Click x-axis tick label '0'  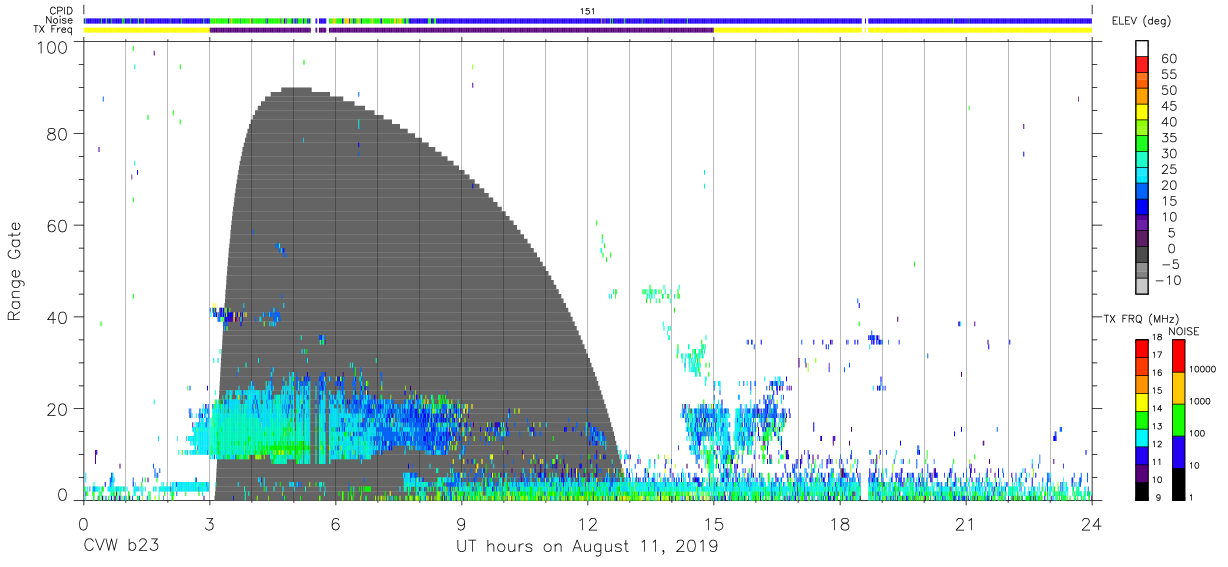point(83,525)
